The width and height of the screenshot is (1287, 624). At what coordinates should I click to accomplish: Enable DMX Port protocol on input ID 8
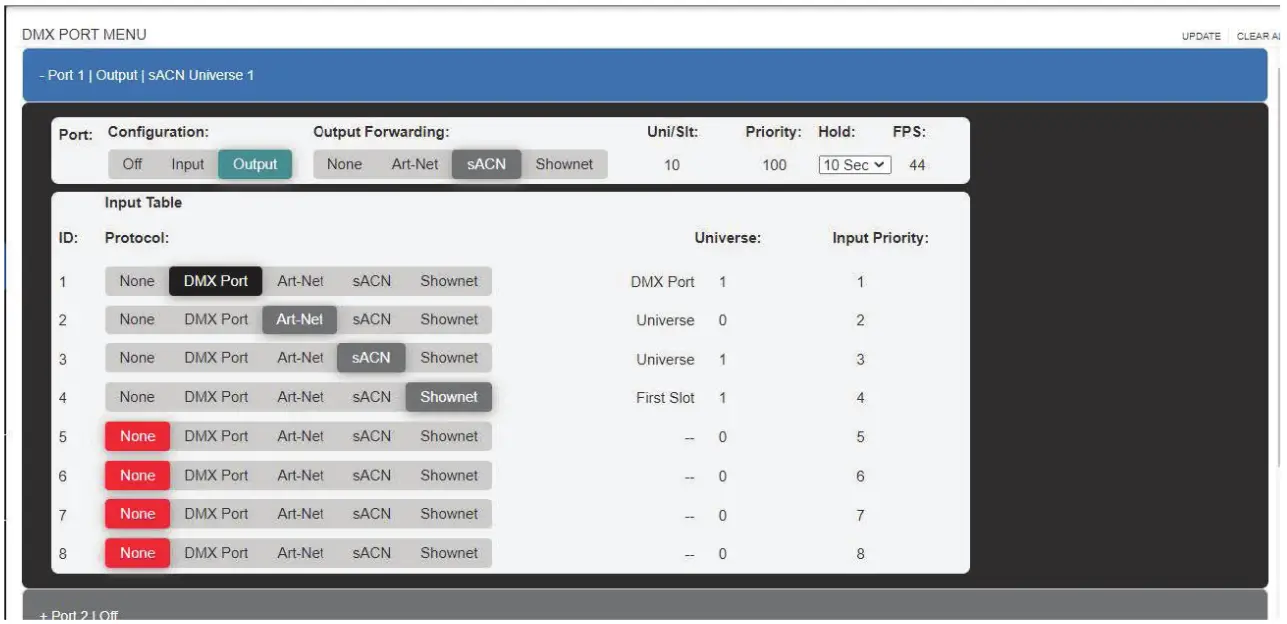tap(215, 552)
